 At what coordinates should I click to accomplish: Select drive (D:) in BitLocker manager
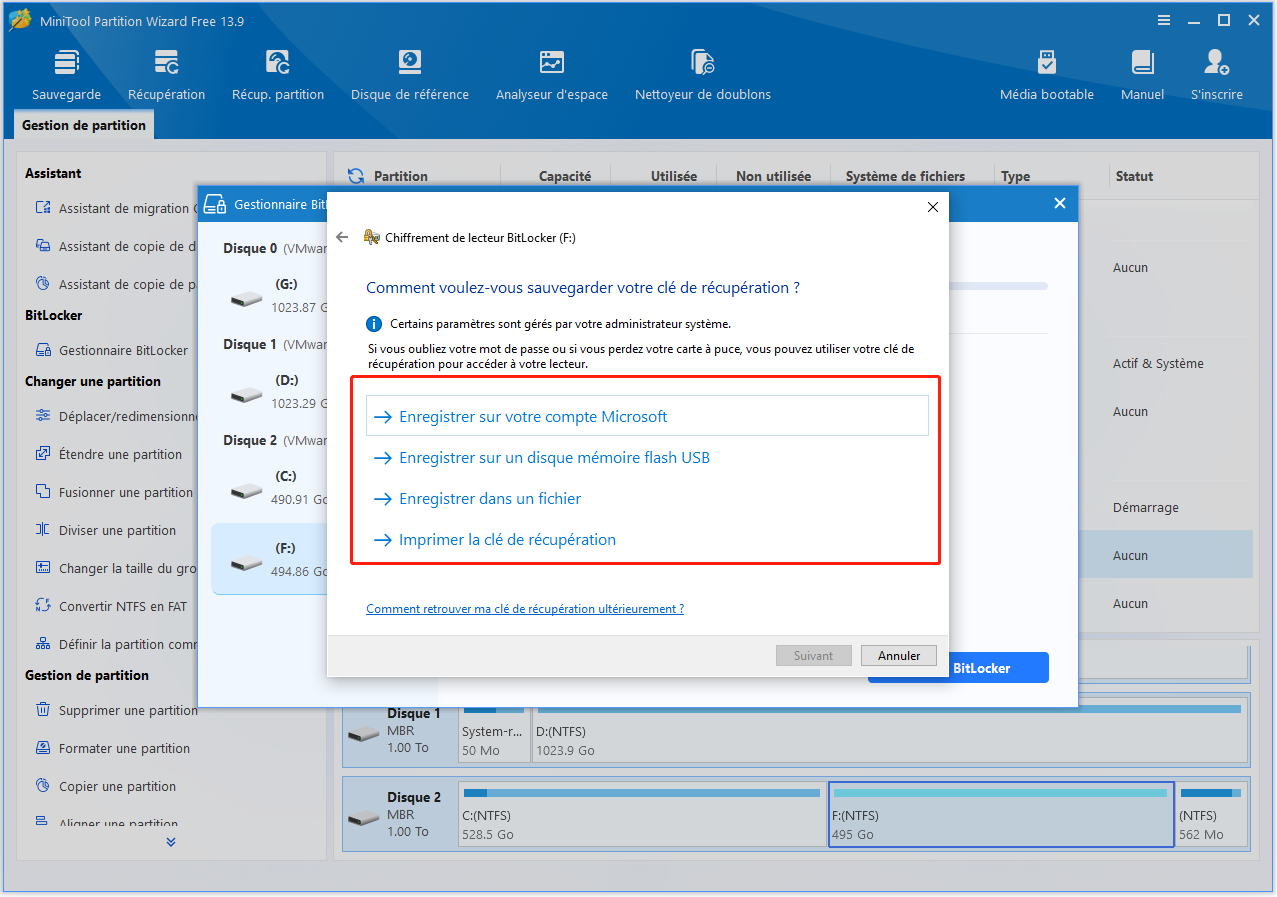(269, 391)
